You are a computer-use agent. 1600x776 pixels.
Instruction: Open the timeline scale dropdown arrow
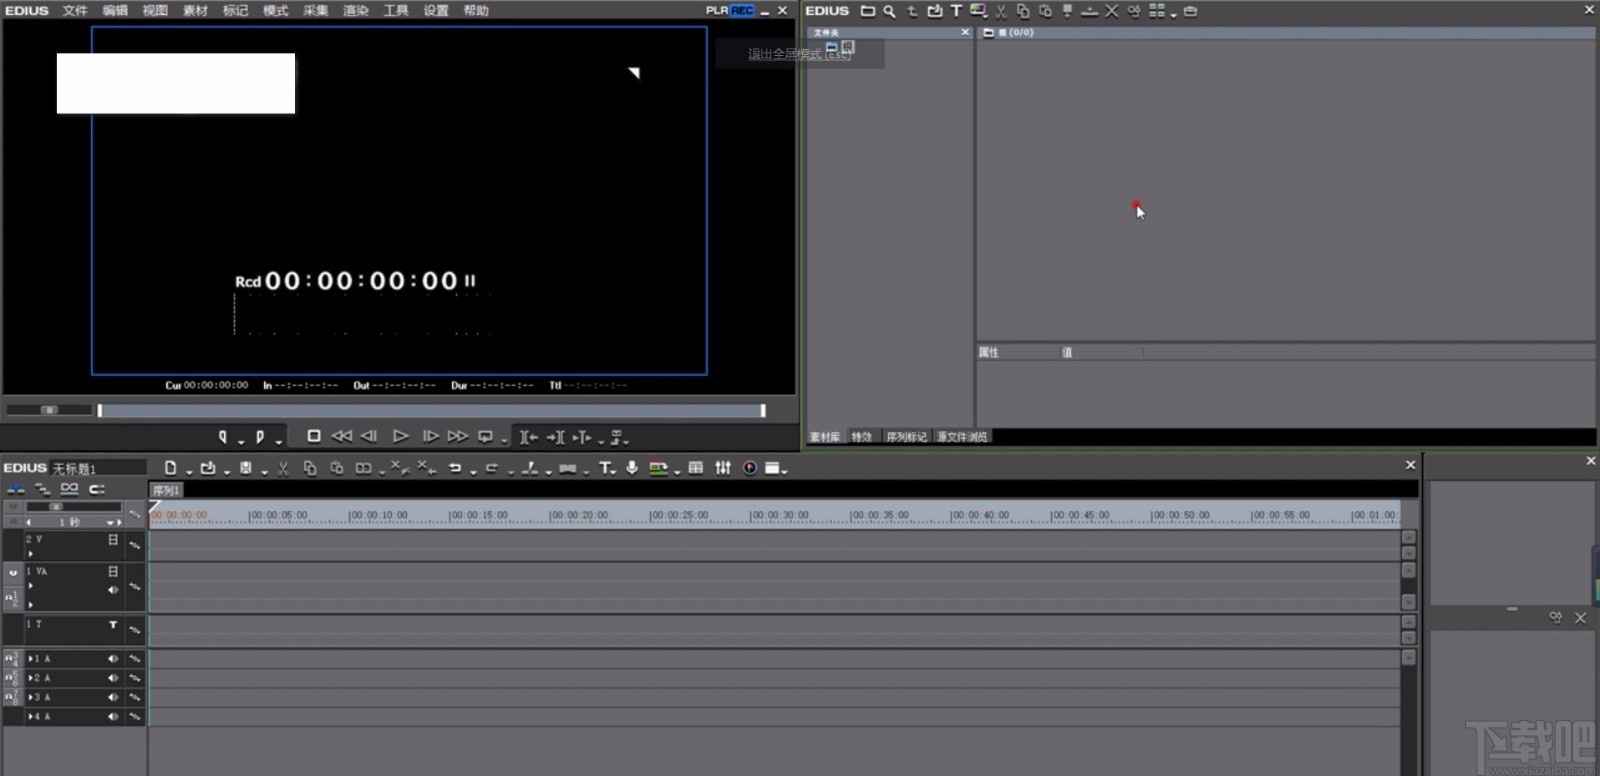pyautogui.click(x=110, y=522)
